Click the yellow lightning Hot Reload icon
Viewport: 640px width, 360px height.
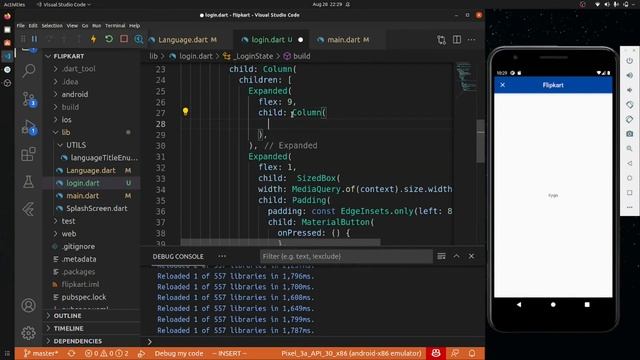click(x=93, y=39)
